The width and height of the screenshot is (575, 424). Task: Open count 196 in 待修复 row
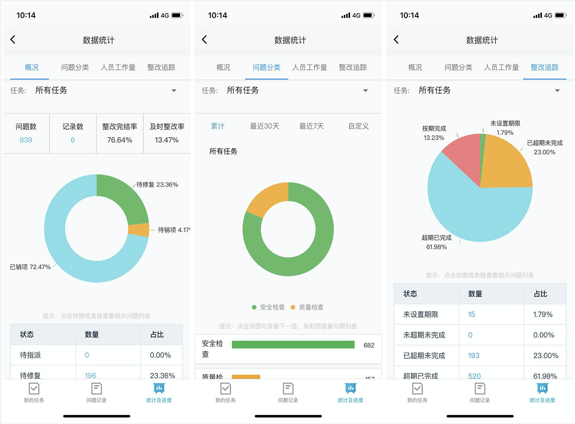coord(90,376)
